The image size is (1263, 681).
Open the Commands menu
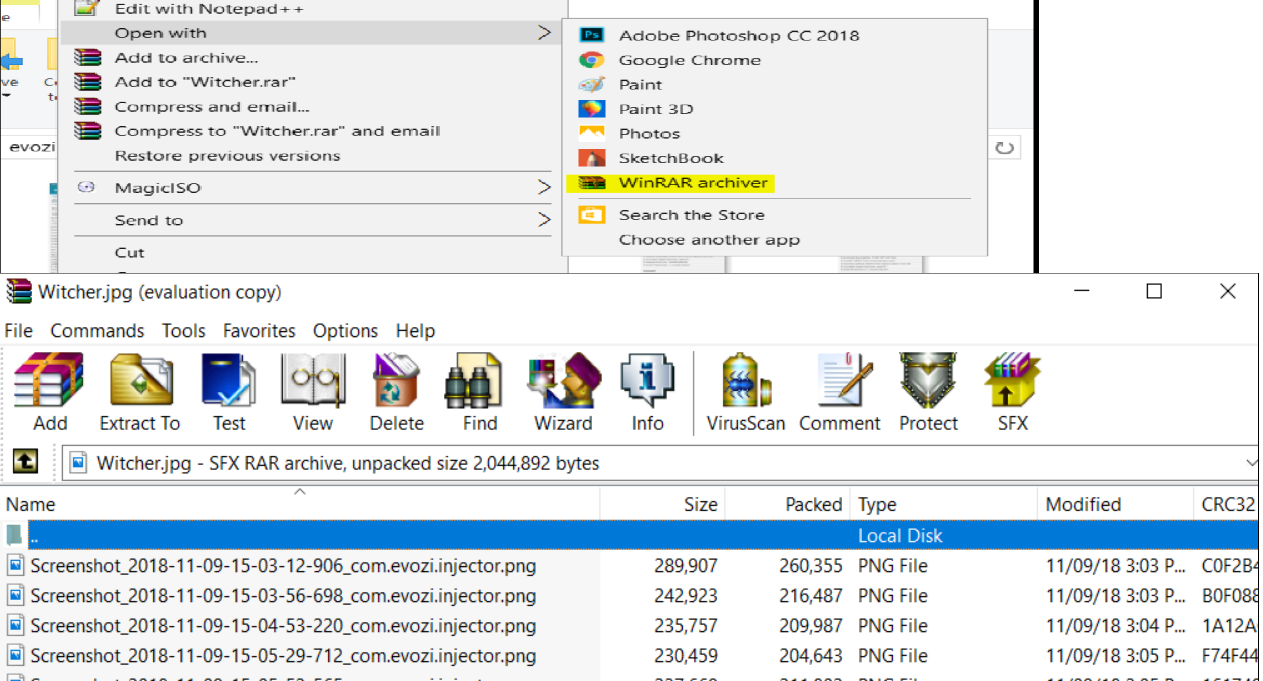(x=97, y=331)
